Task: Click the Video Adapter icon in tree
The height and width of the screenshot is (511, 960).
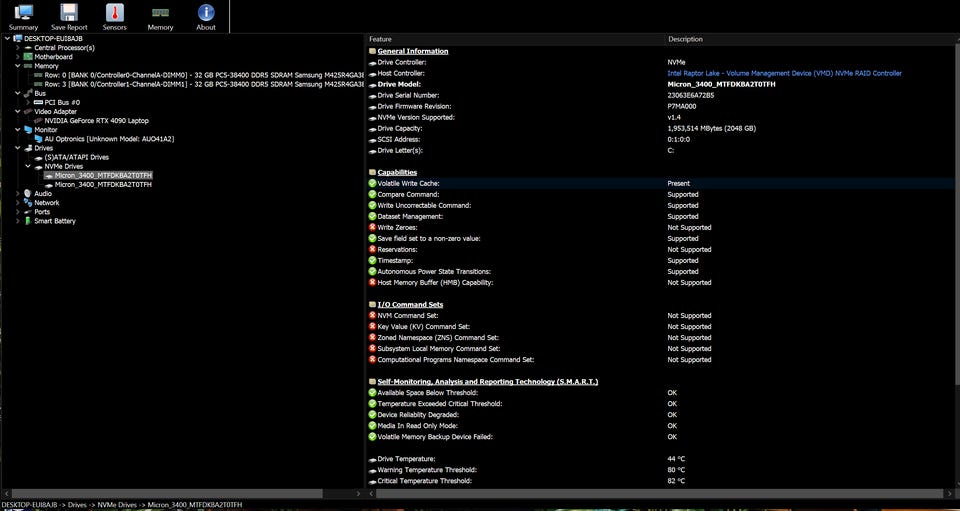Action: (x=28, y=111)
